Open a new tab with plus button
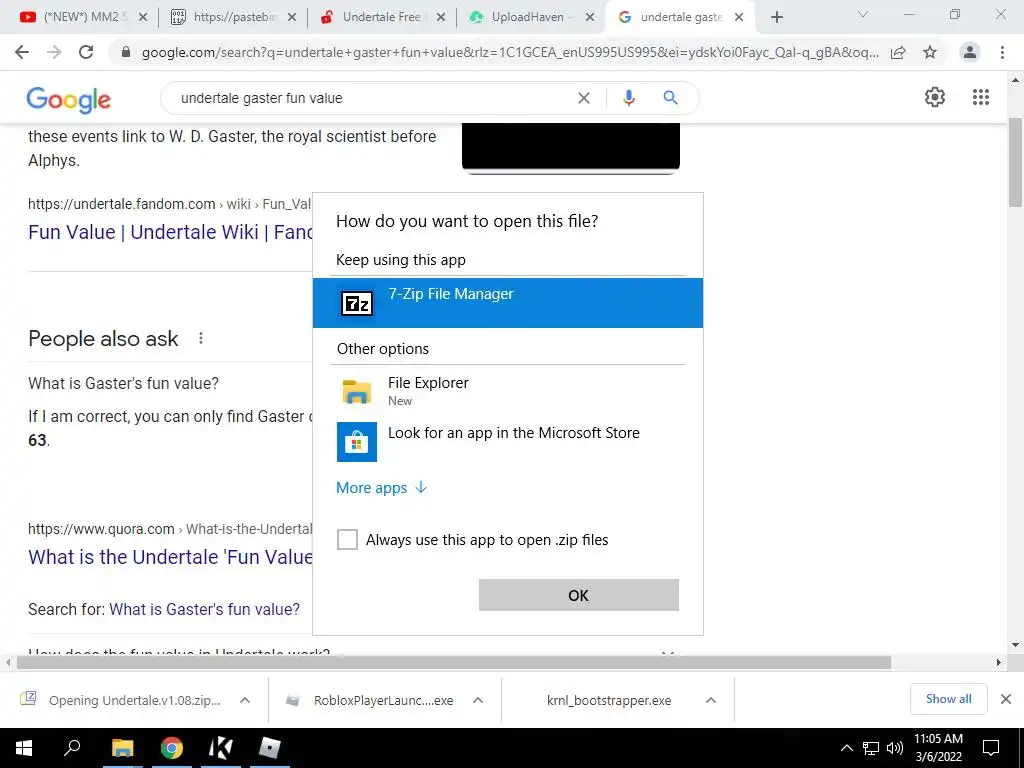This screenshot has height=768, width=1024. [776, 18]
